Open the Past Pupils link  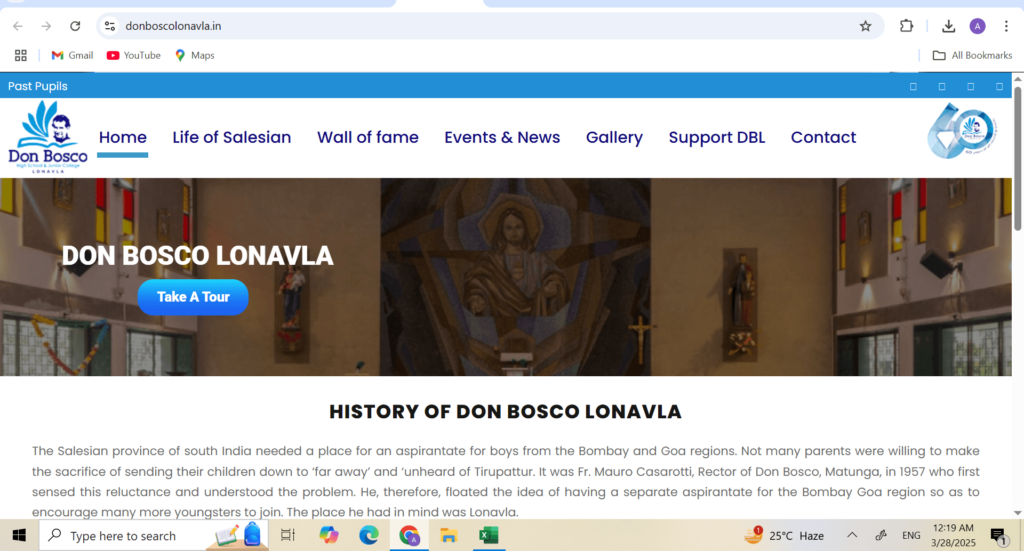pos(38,86)
